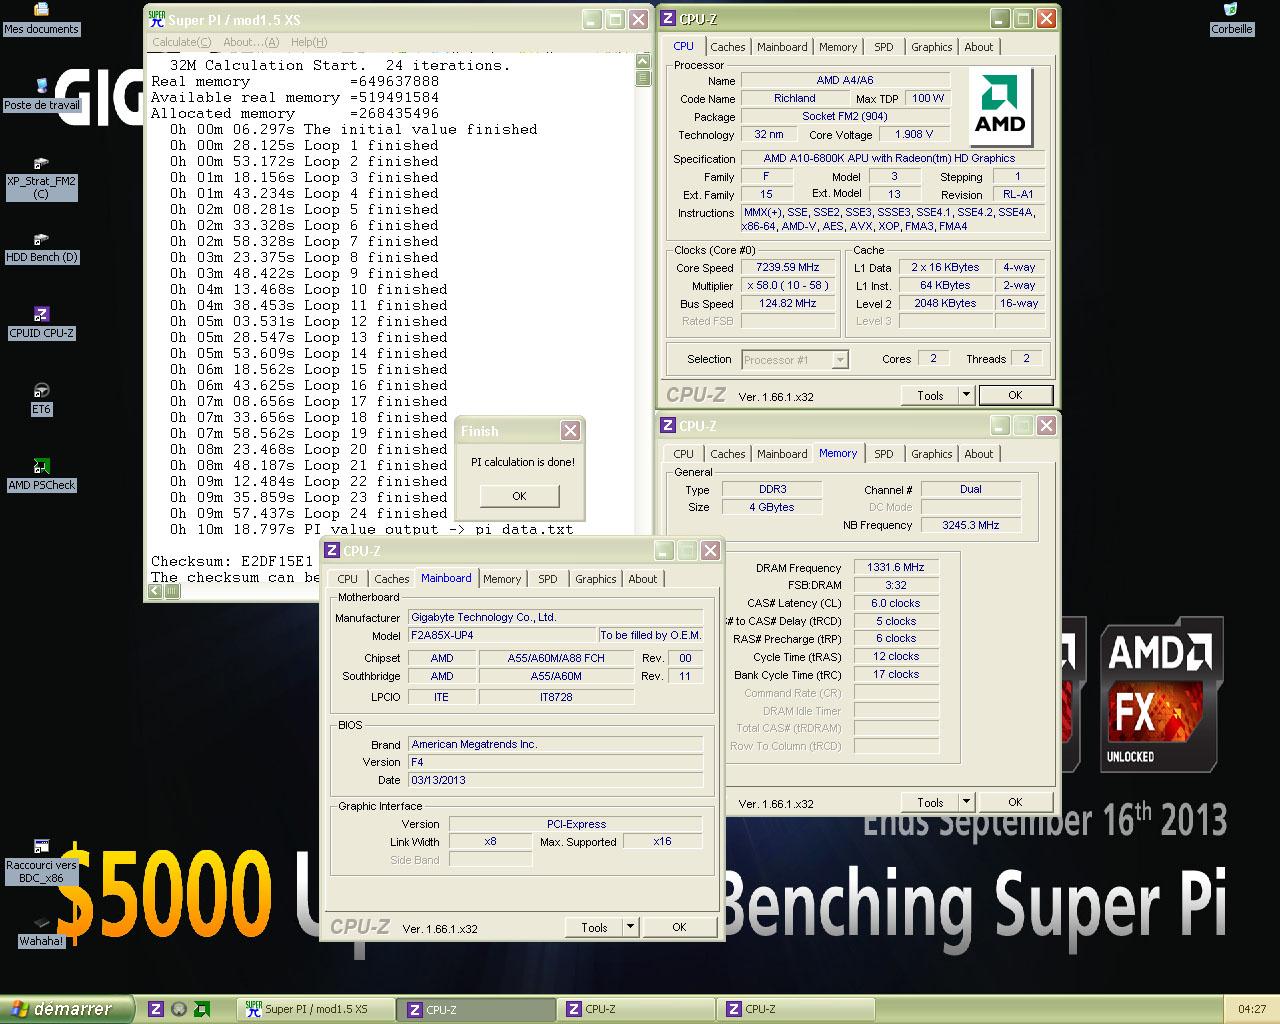1280x1024 pixels.
Task: Click OK button in CPU-Z Mainboard window
Action: (x=679, y=927)
